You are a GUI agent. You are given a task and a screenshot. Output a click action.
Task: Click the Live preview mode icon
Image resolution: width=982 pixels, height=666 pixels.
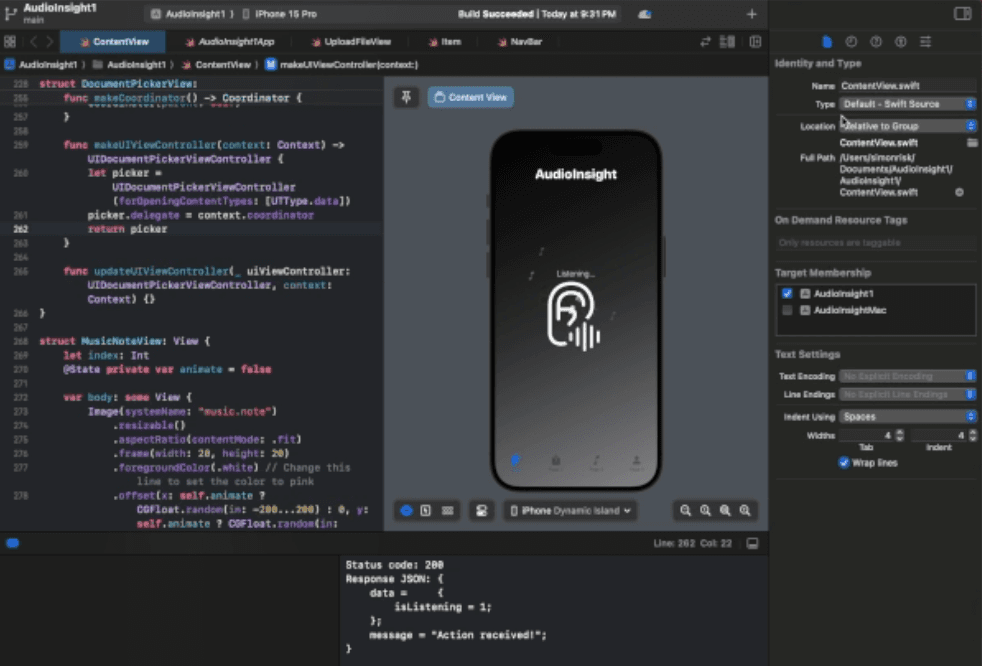407,510
